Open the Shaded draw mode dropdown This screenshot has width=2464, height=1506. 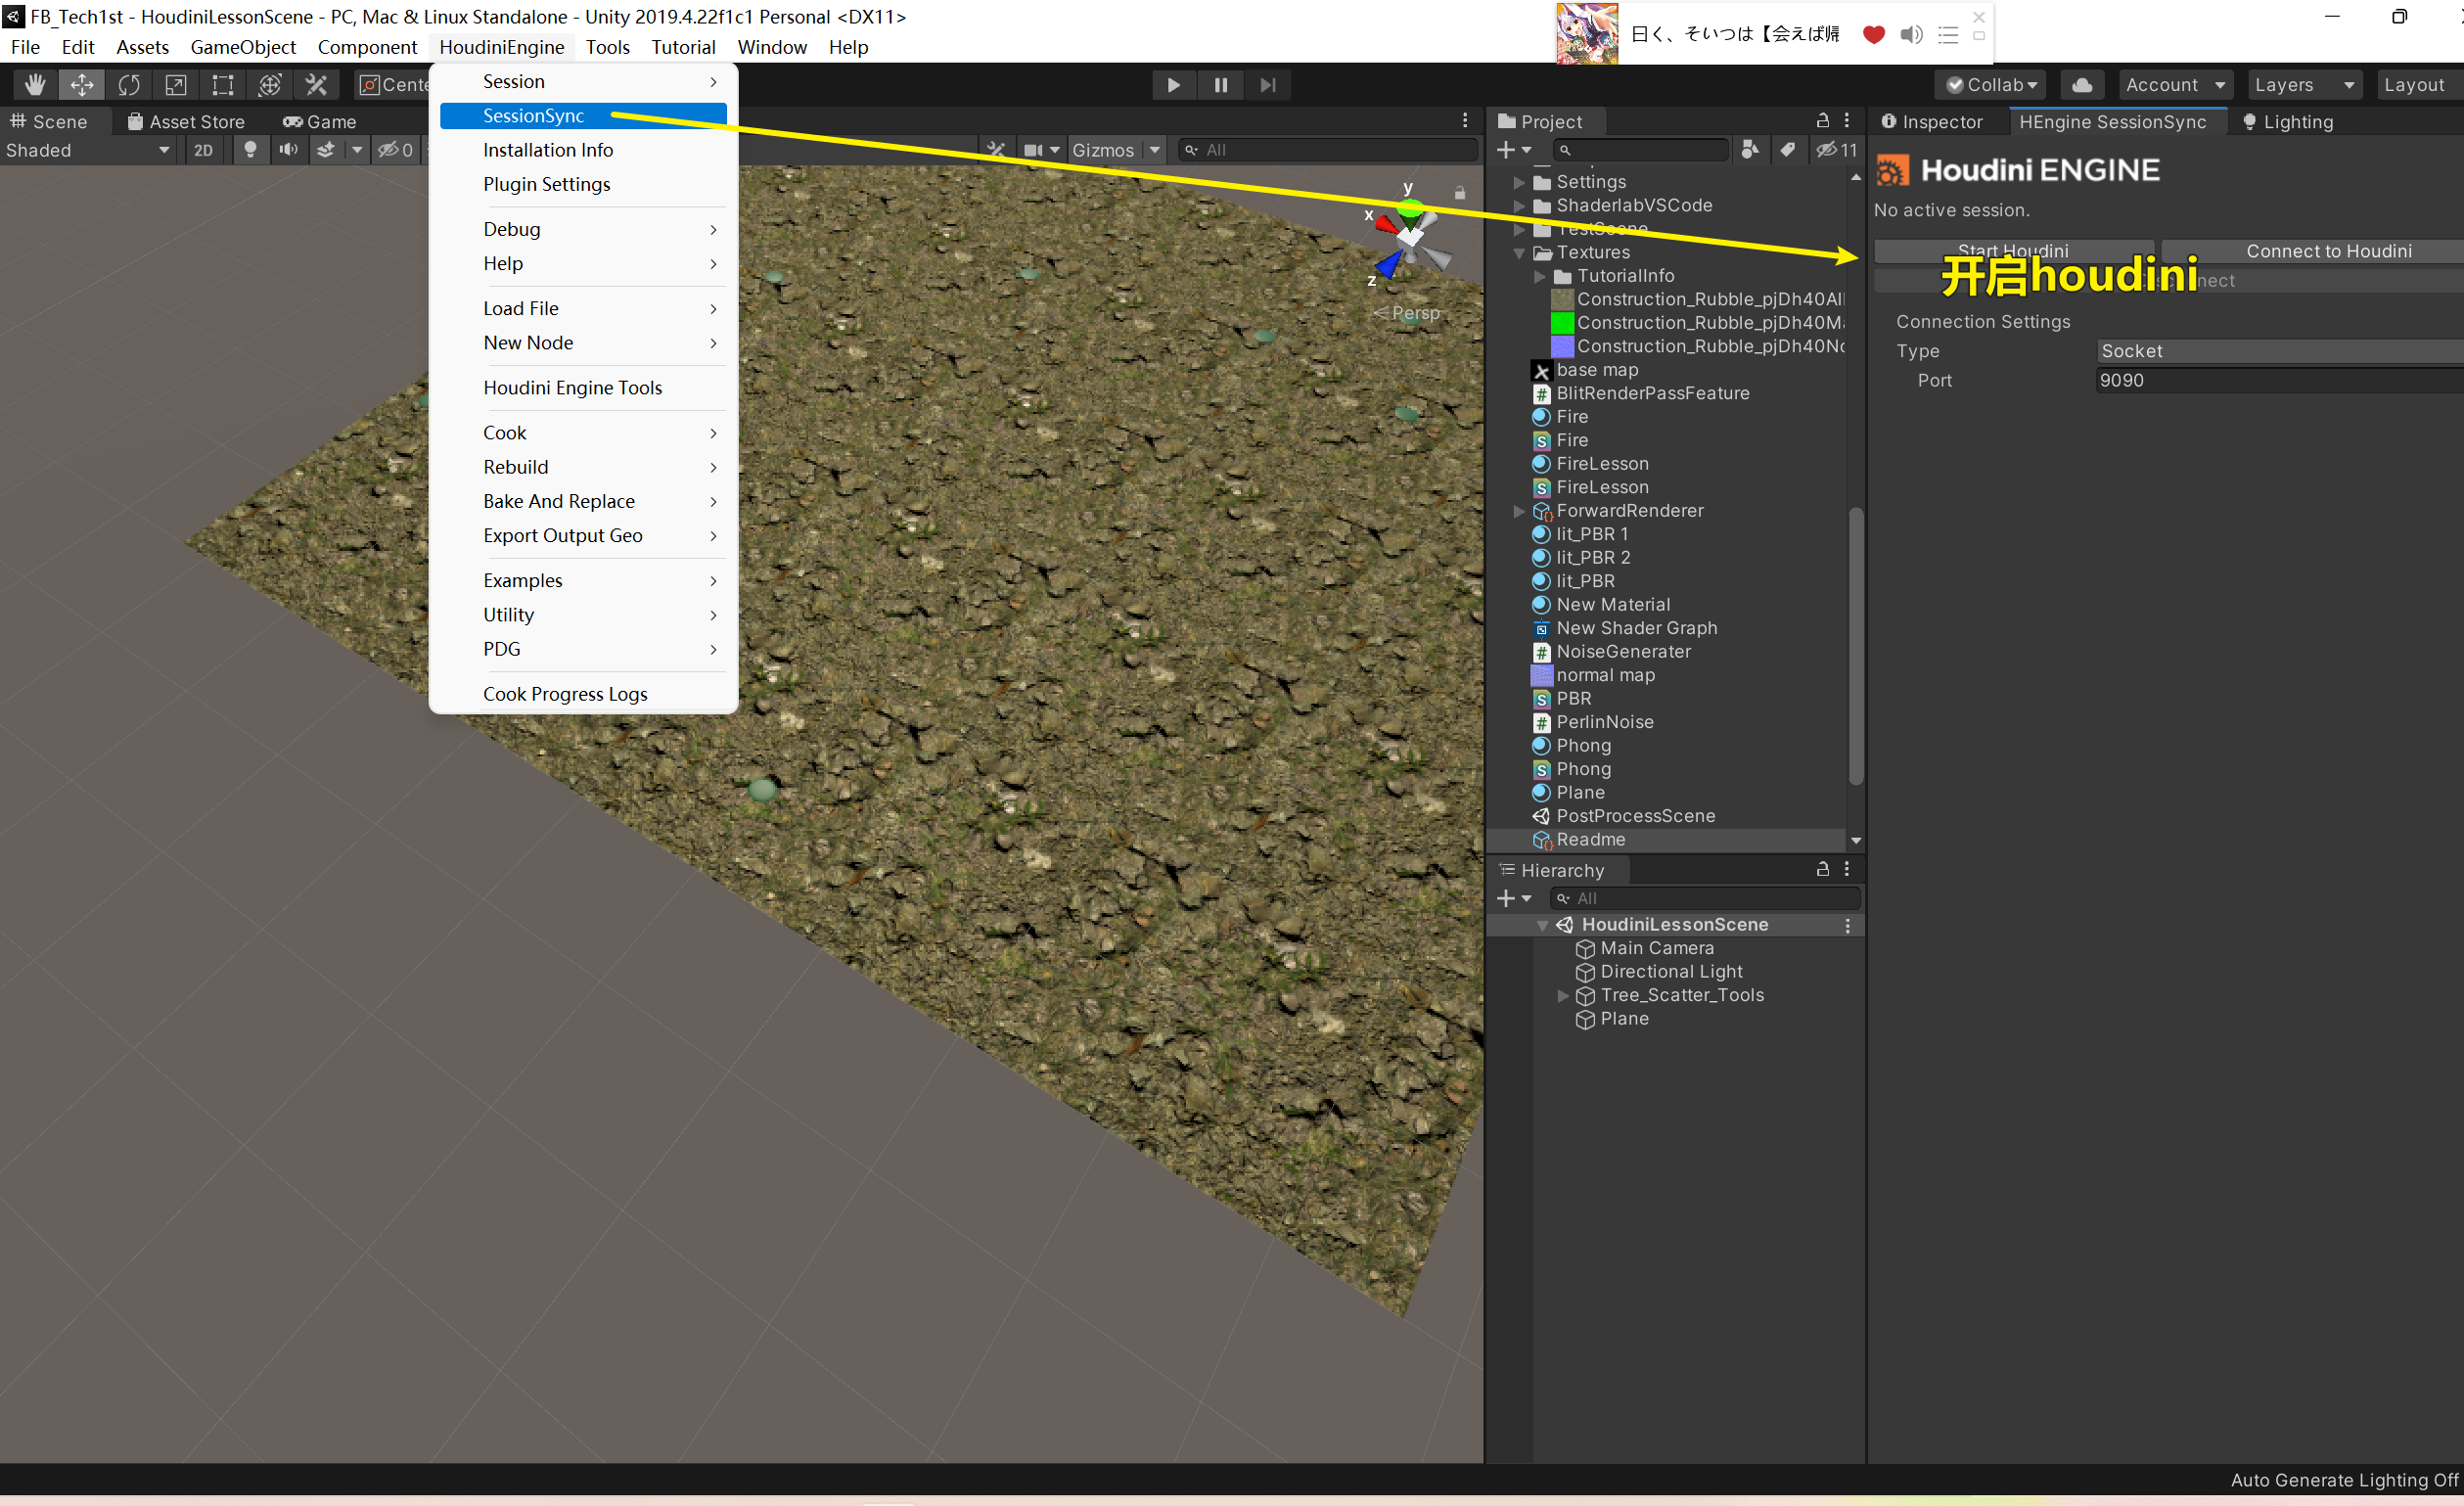(x=88, y=150)
